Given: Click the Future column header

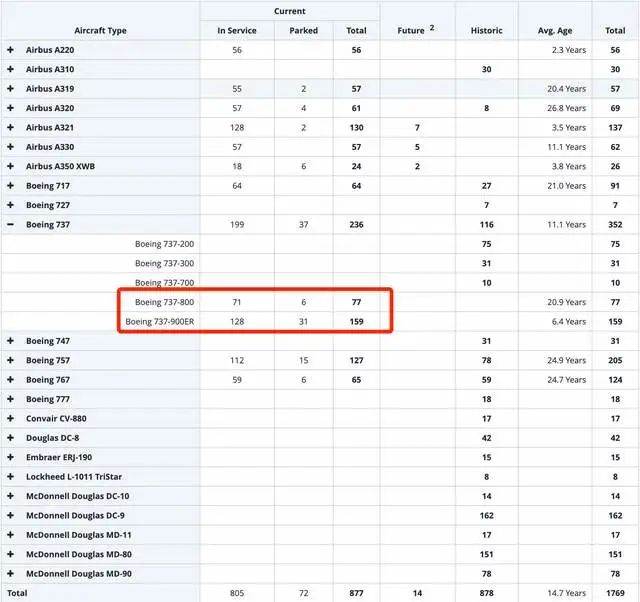Looking at the screenshot, I should [411, 31].
